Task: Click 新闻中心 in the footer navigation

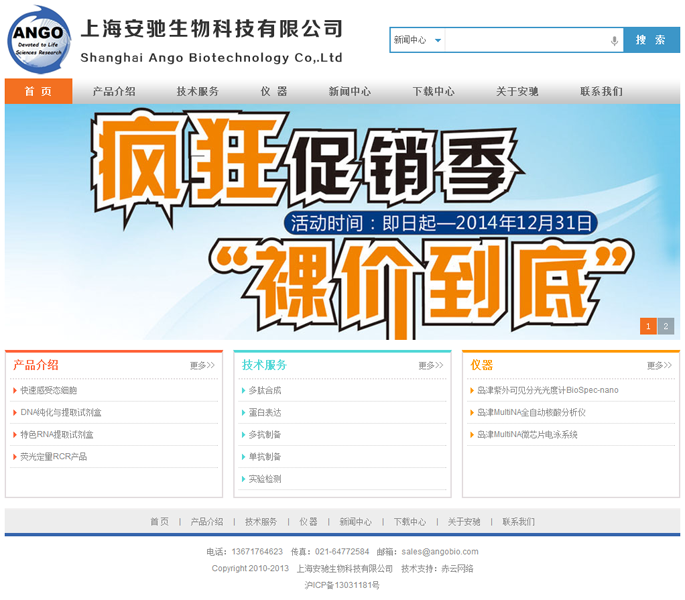Action: coord(356,521)
